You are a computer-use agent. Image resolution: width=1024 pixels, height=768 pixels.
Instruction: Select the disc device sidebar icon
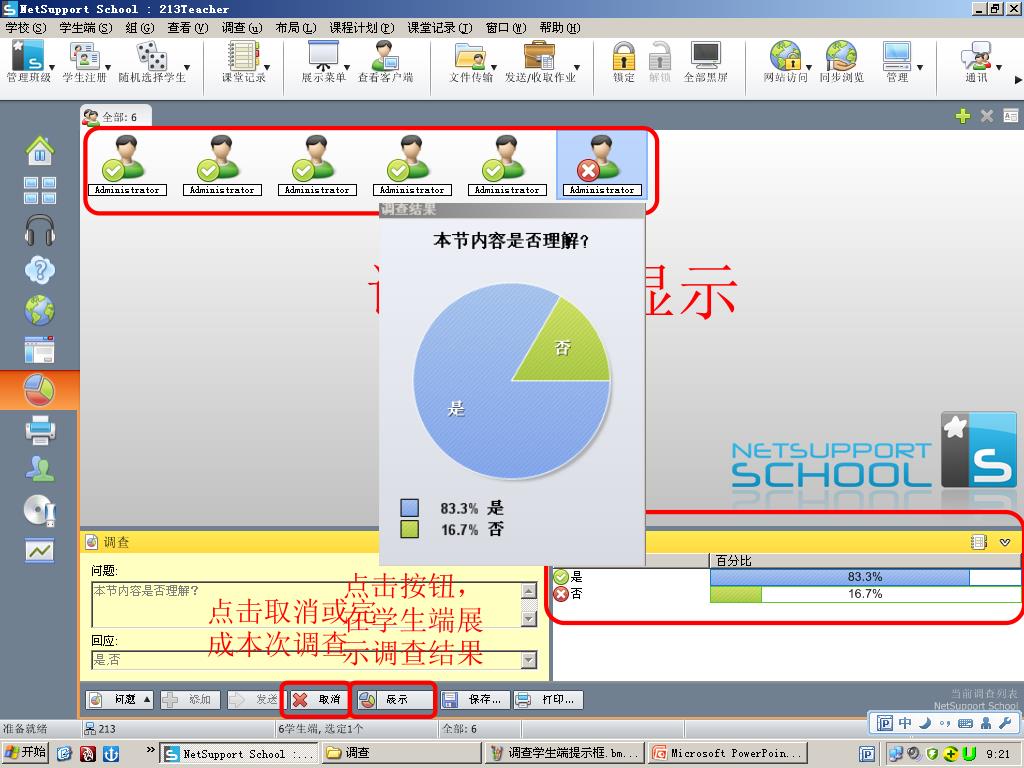40,510
